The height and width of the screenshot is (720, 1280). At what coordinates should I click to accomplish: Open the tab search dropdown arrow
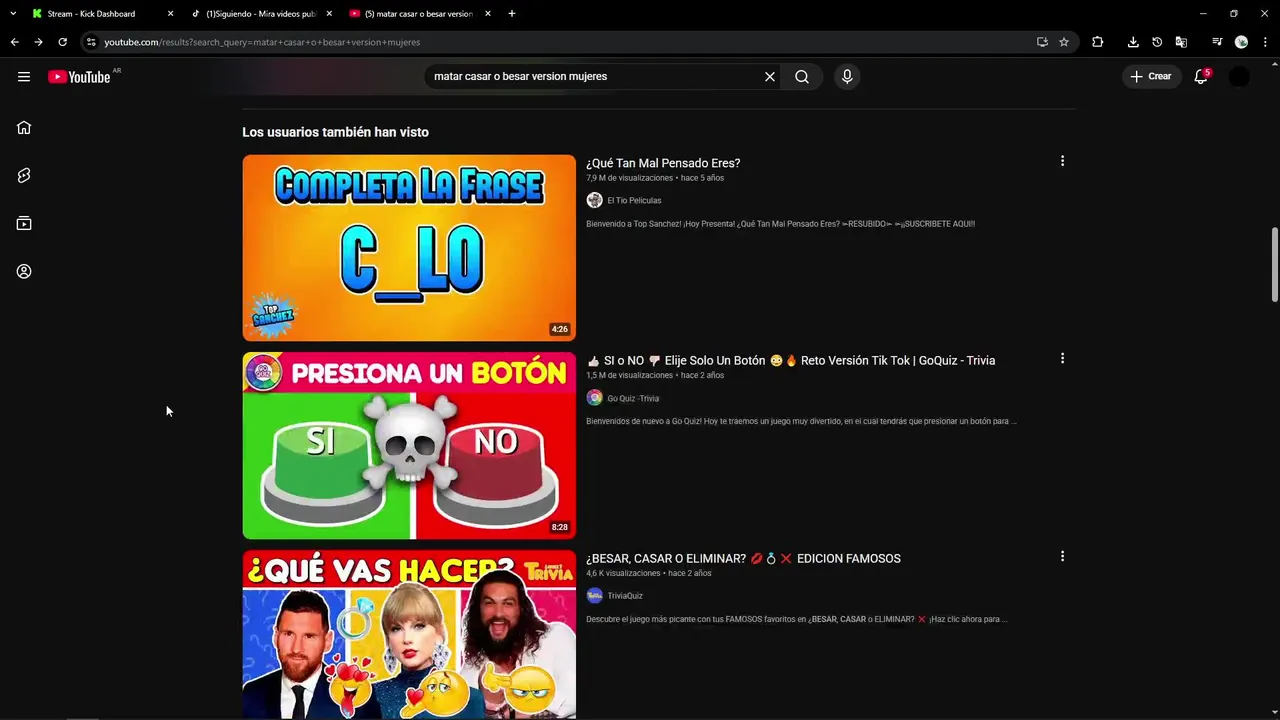click(13, 14)
